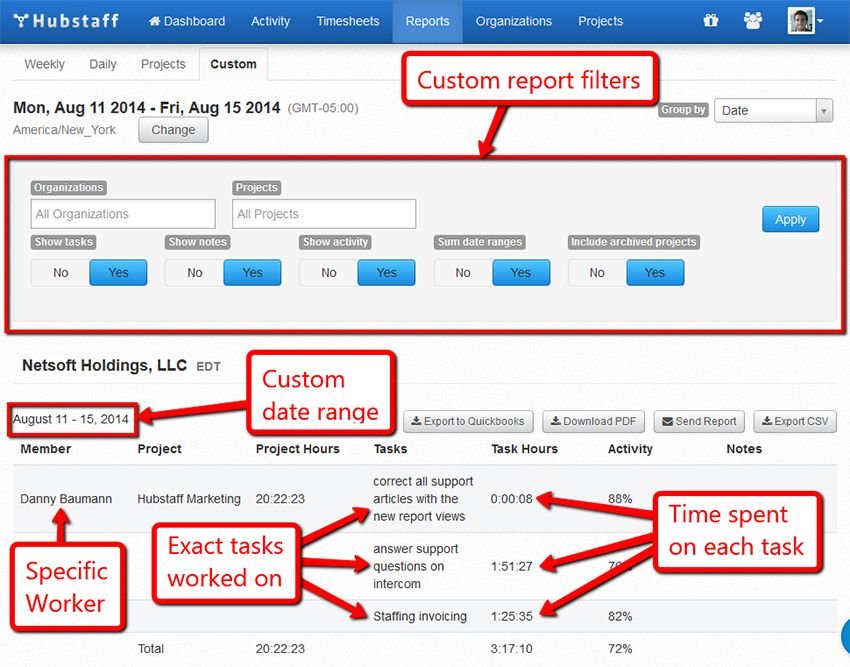The height and width of the screenshot is (667, 850).
Task: Click the Notes column header
Action: 744,449
